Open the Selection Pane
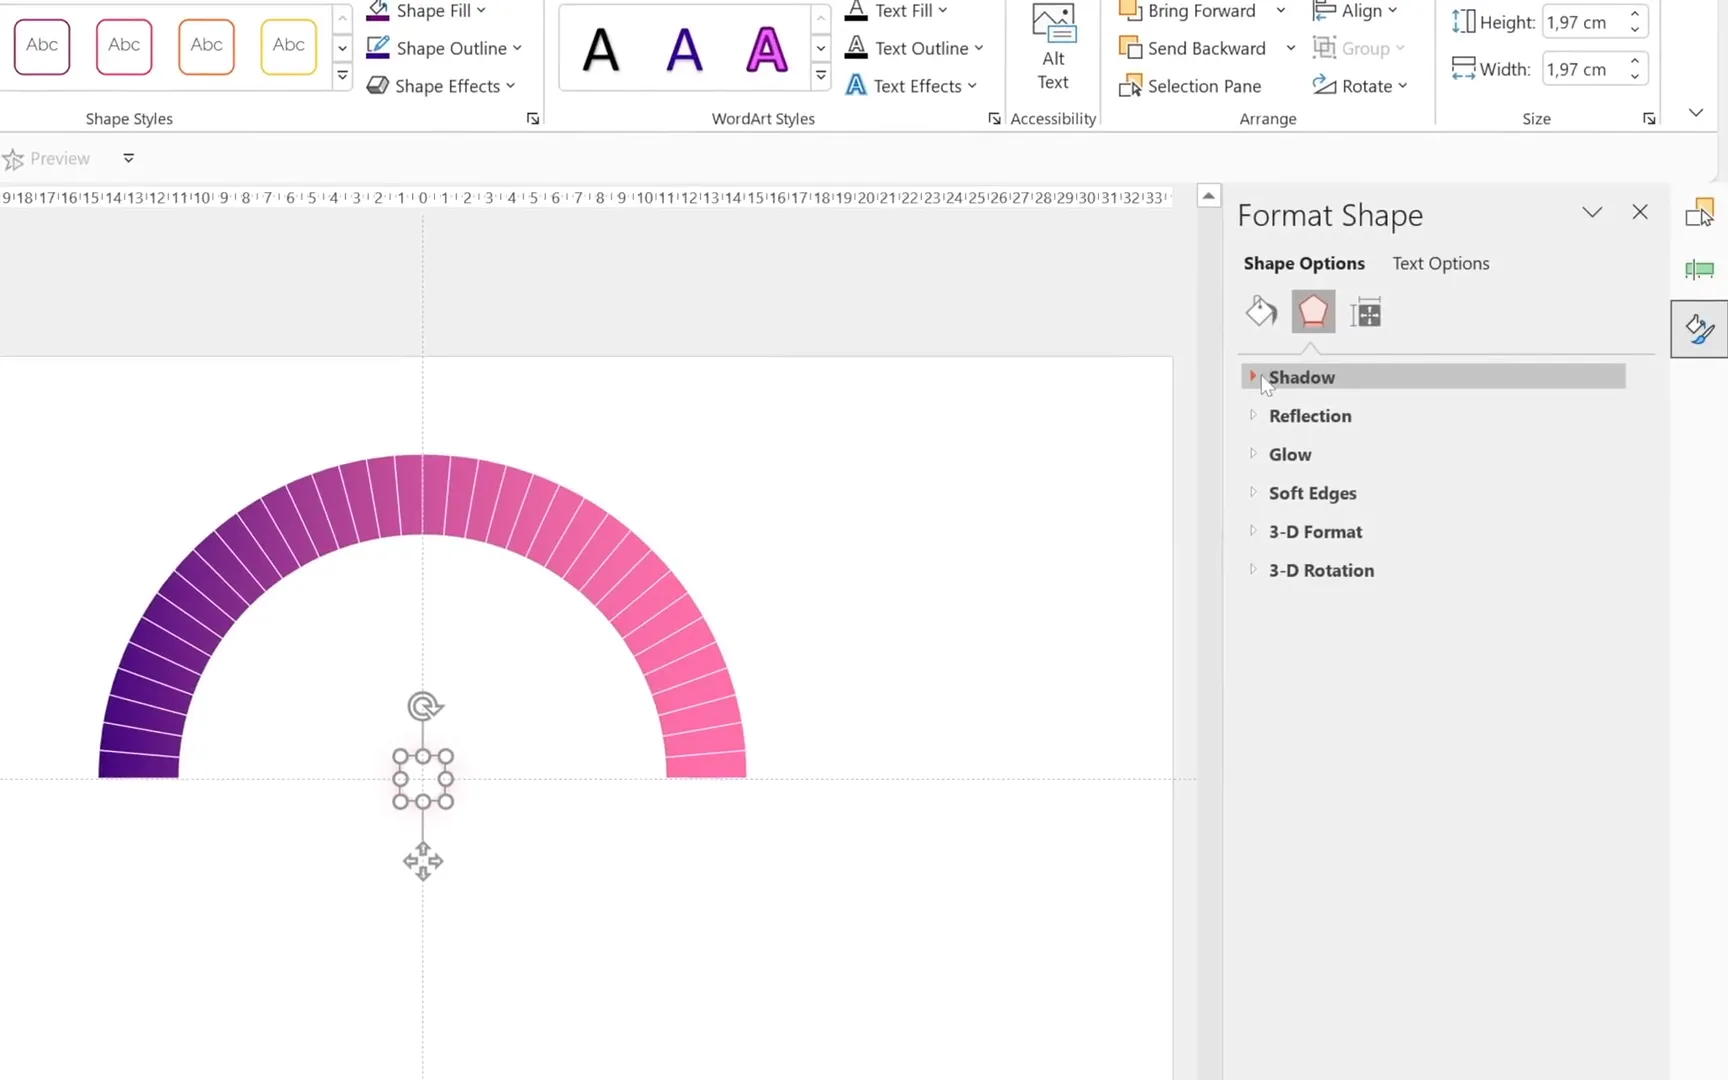The height and width of the screenshot is (1080, 1728). (x=1191, y=86)
